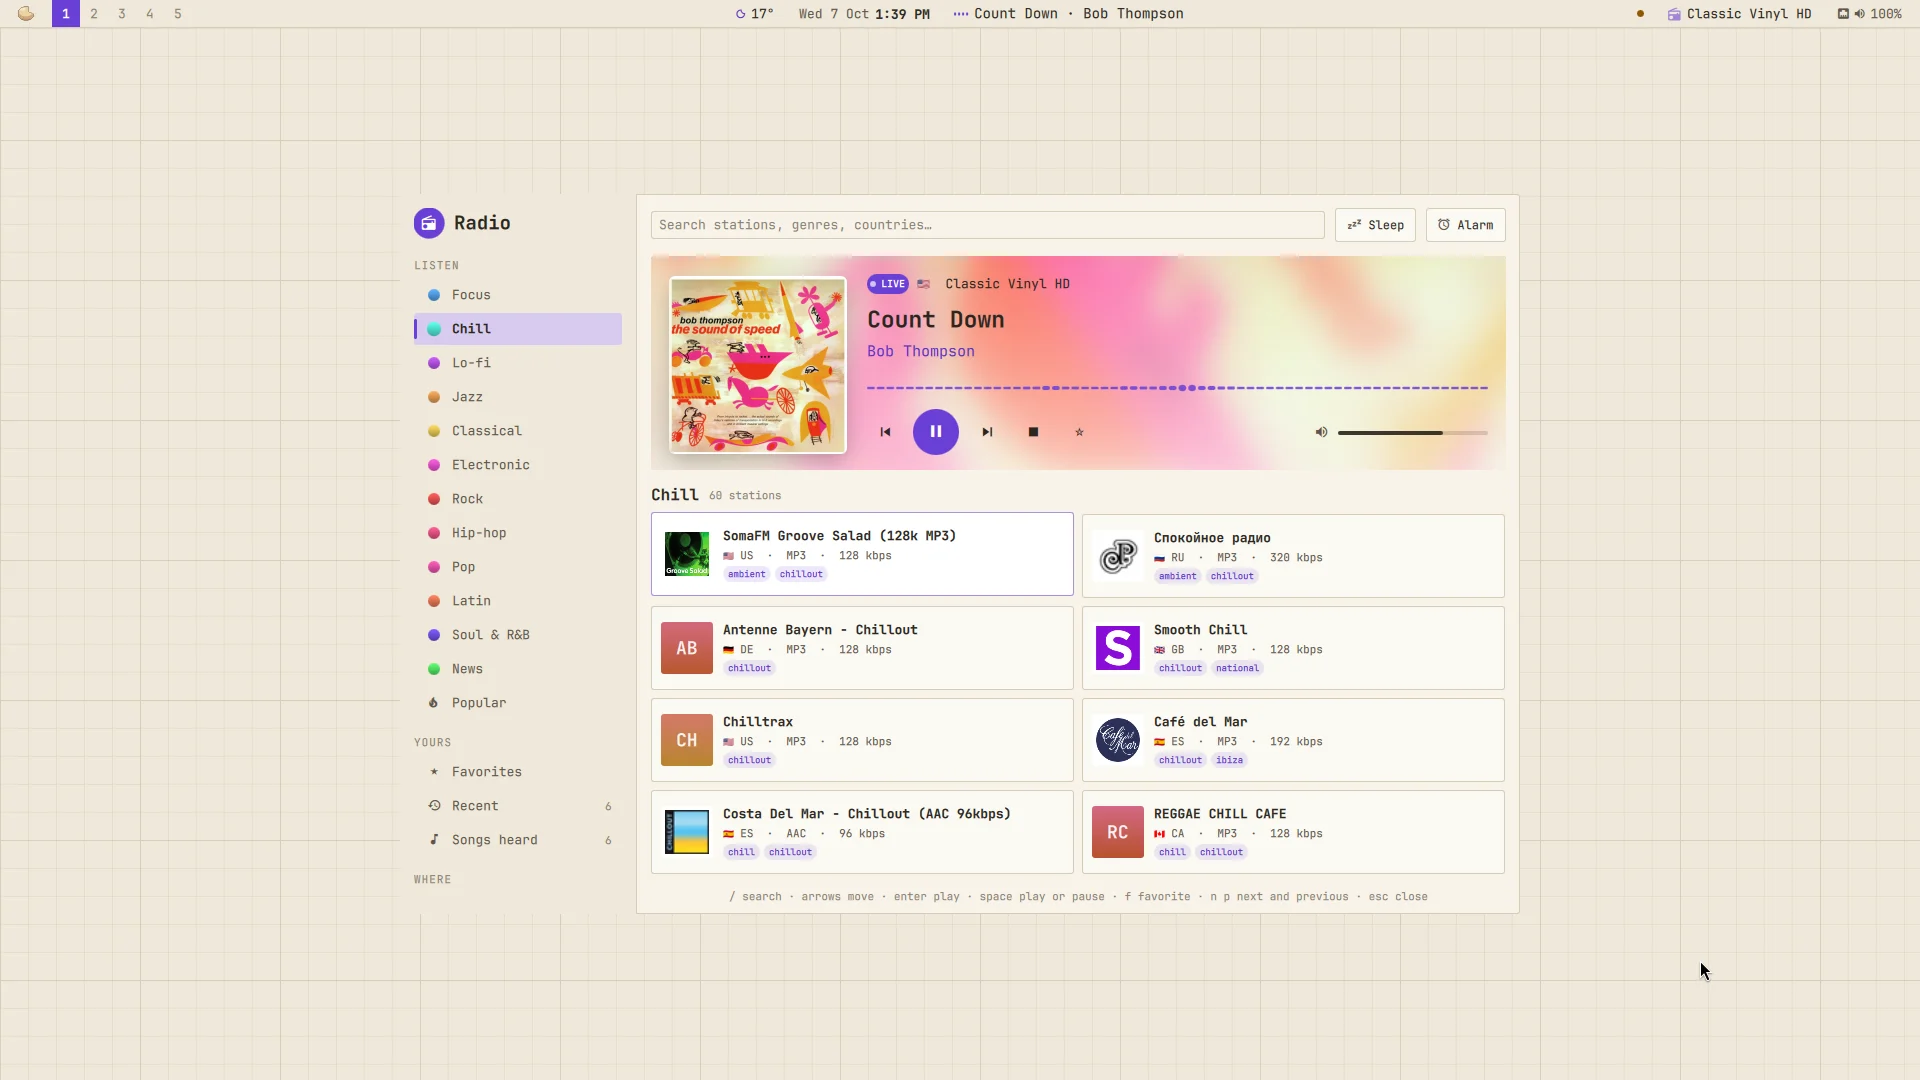This screenshot has height=1080, width=1920.
Task: Open the Latin genre
Action: [517, 601]
